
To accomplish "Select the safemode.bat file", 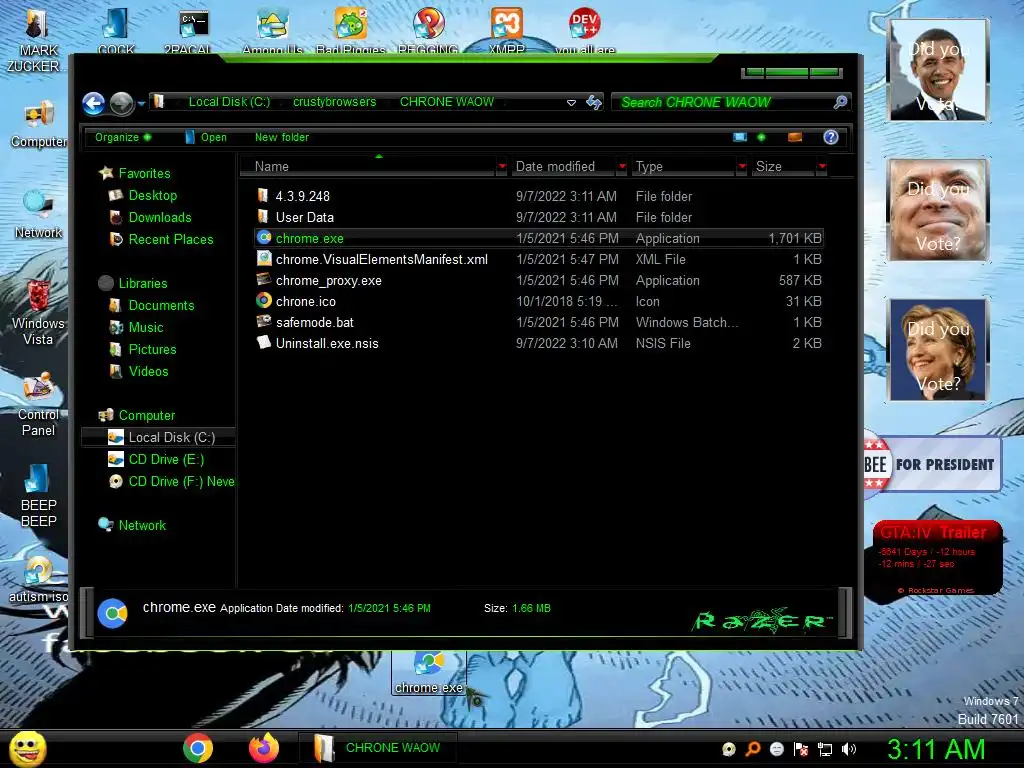I will (x=539, y=322).
